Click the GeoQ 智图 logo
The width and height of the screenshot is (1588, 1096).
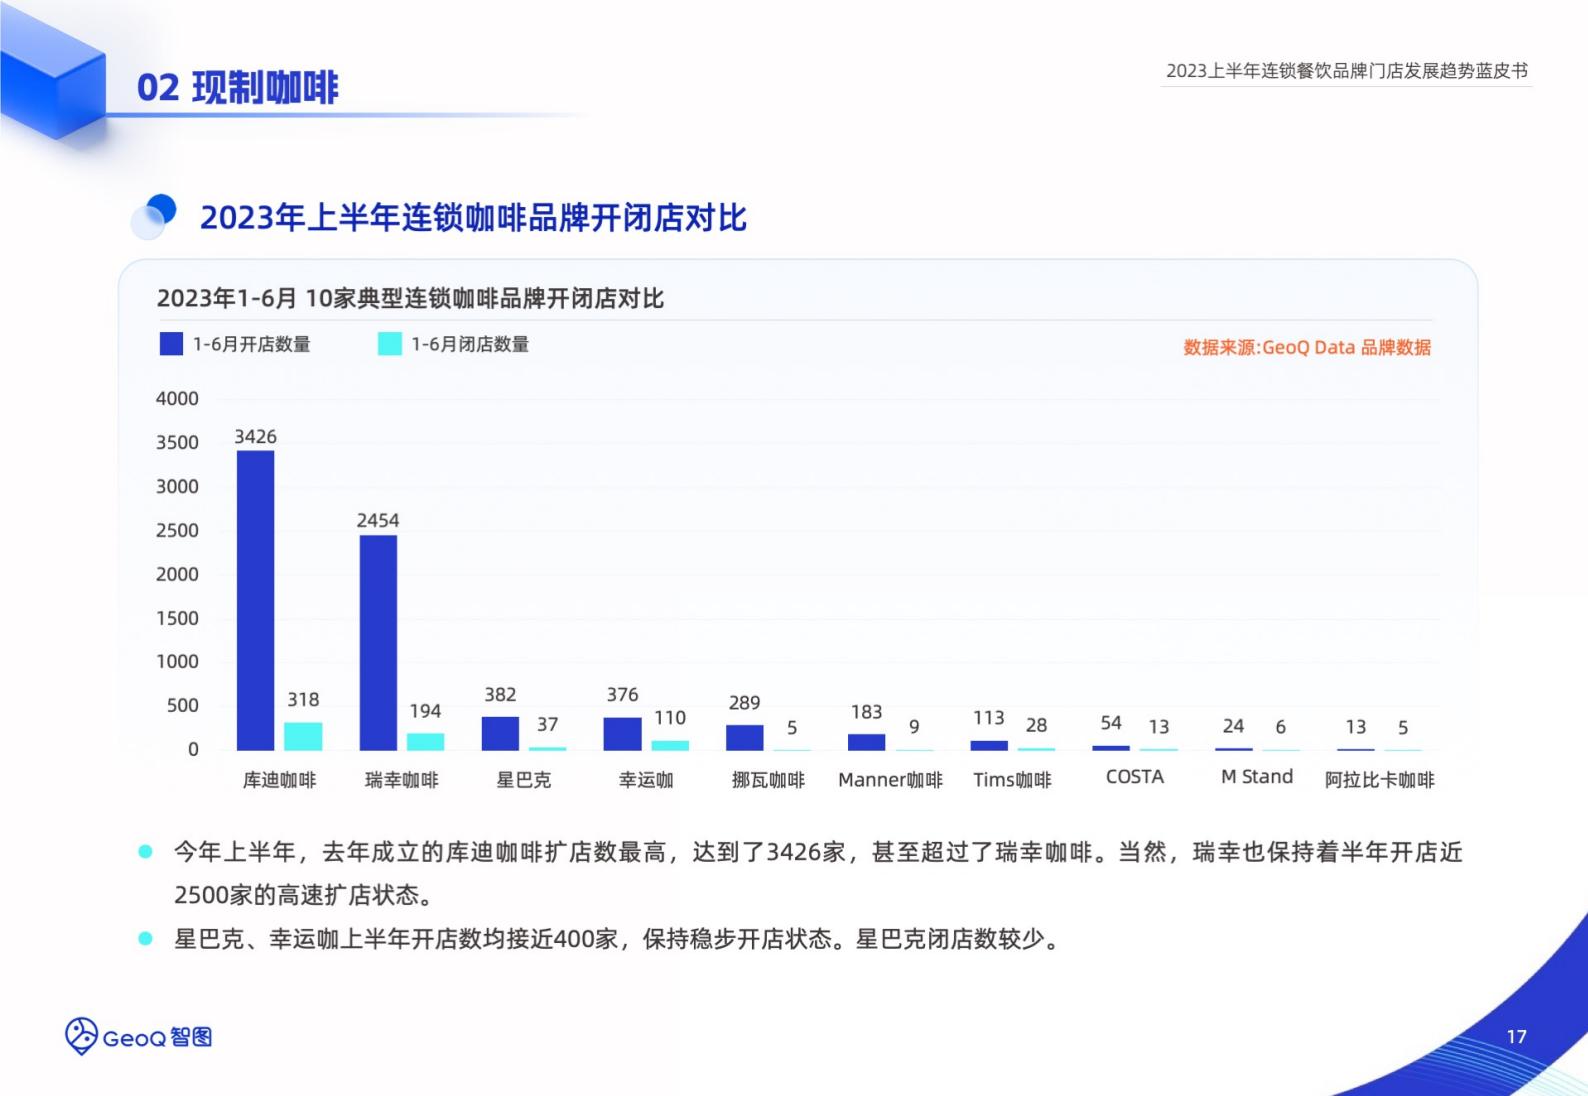138,1037
